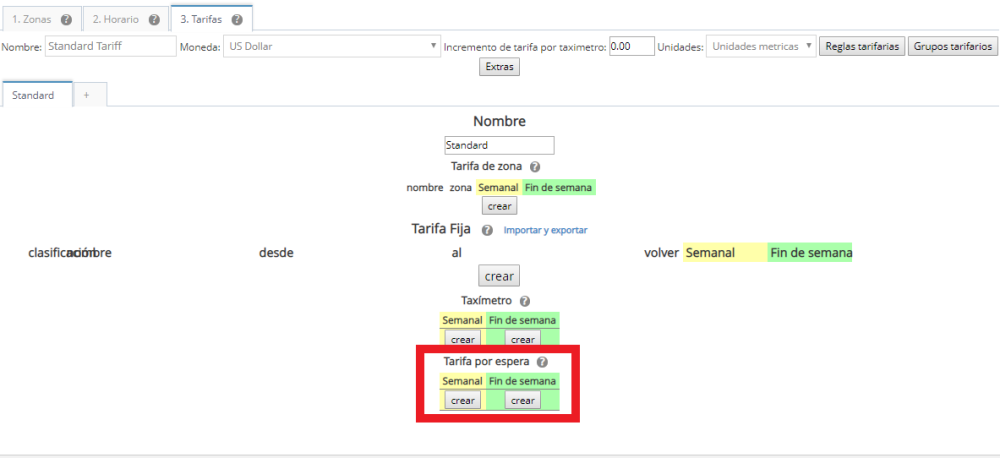Open the Importar y exportar link

(545, 230)
